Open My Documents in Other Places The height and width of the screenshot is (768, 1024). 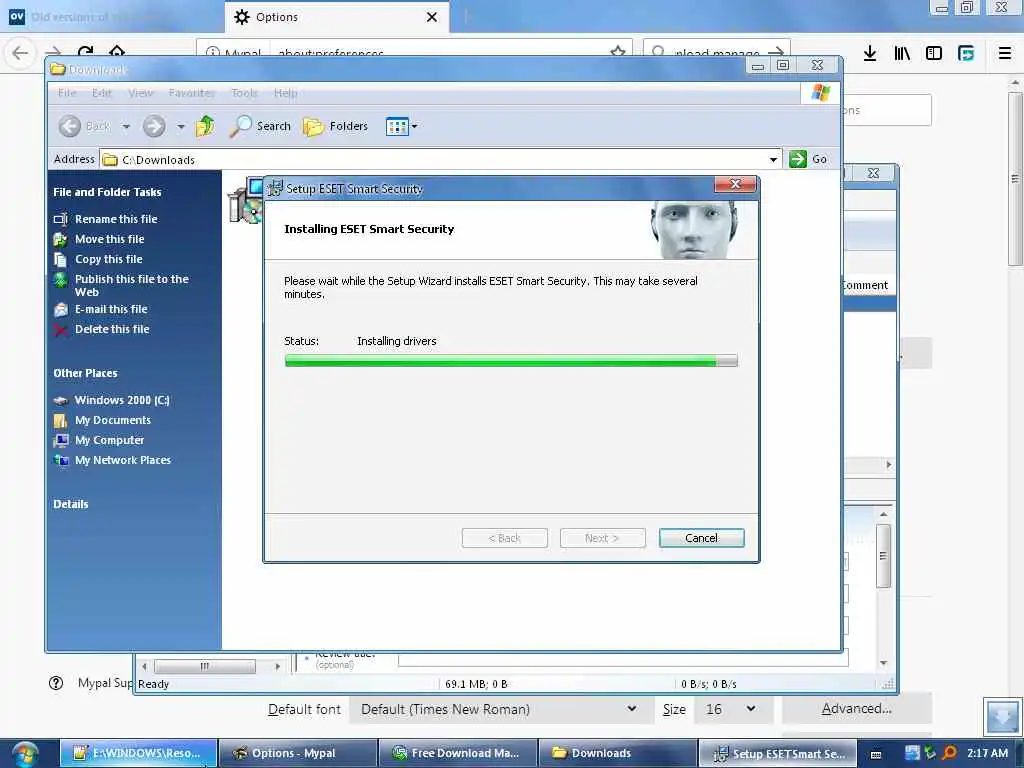[x=112, y=420]
